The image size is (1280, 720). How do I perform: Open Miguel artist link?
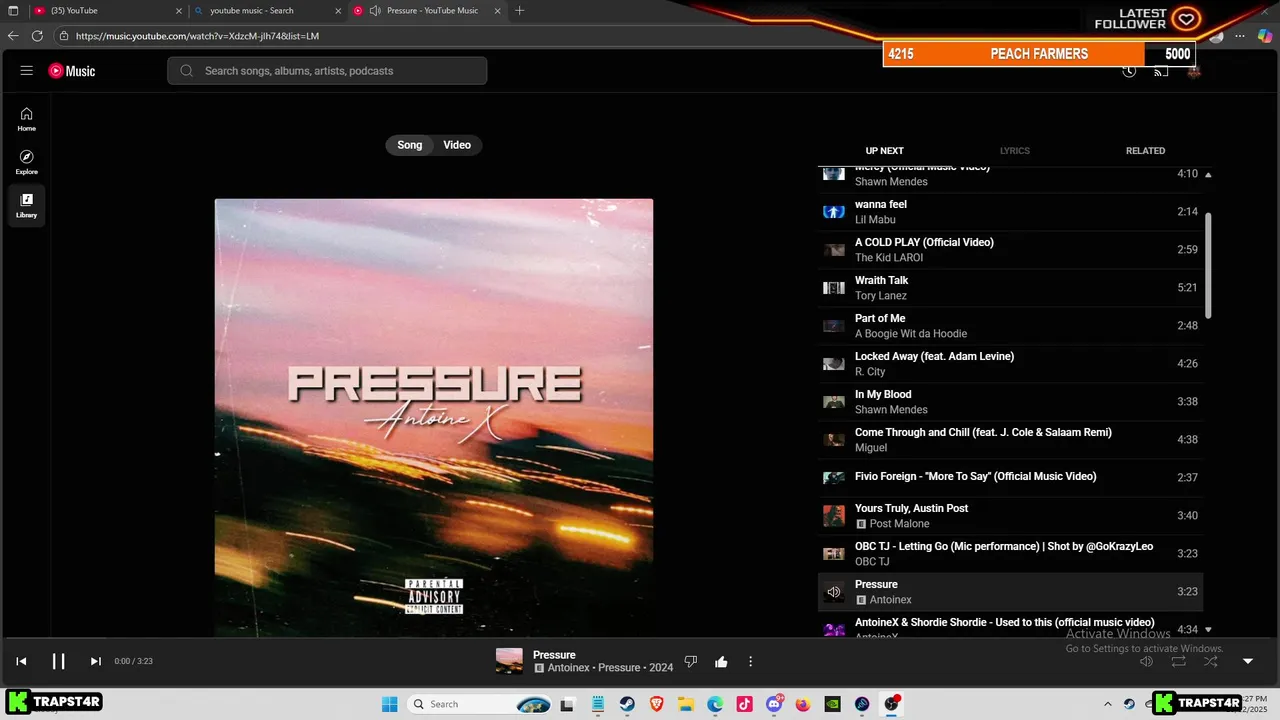coord(871,448)
